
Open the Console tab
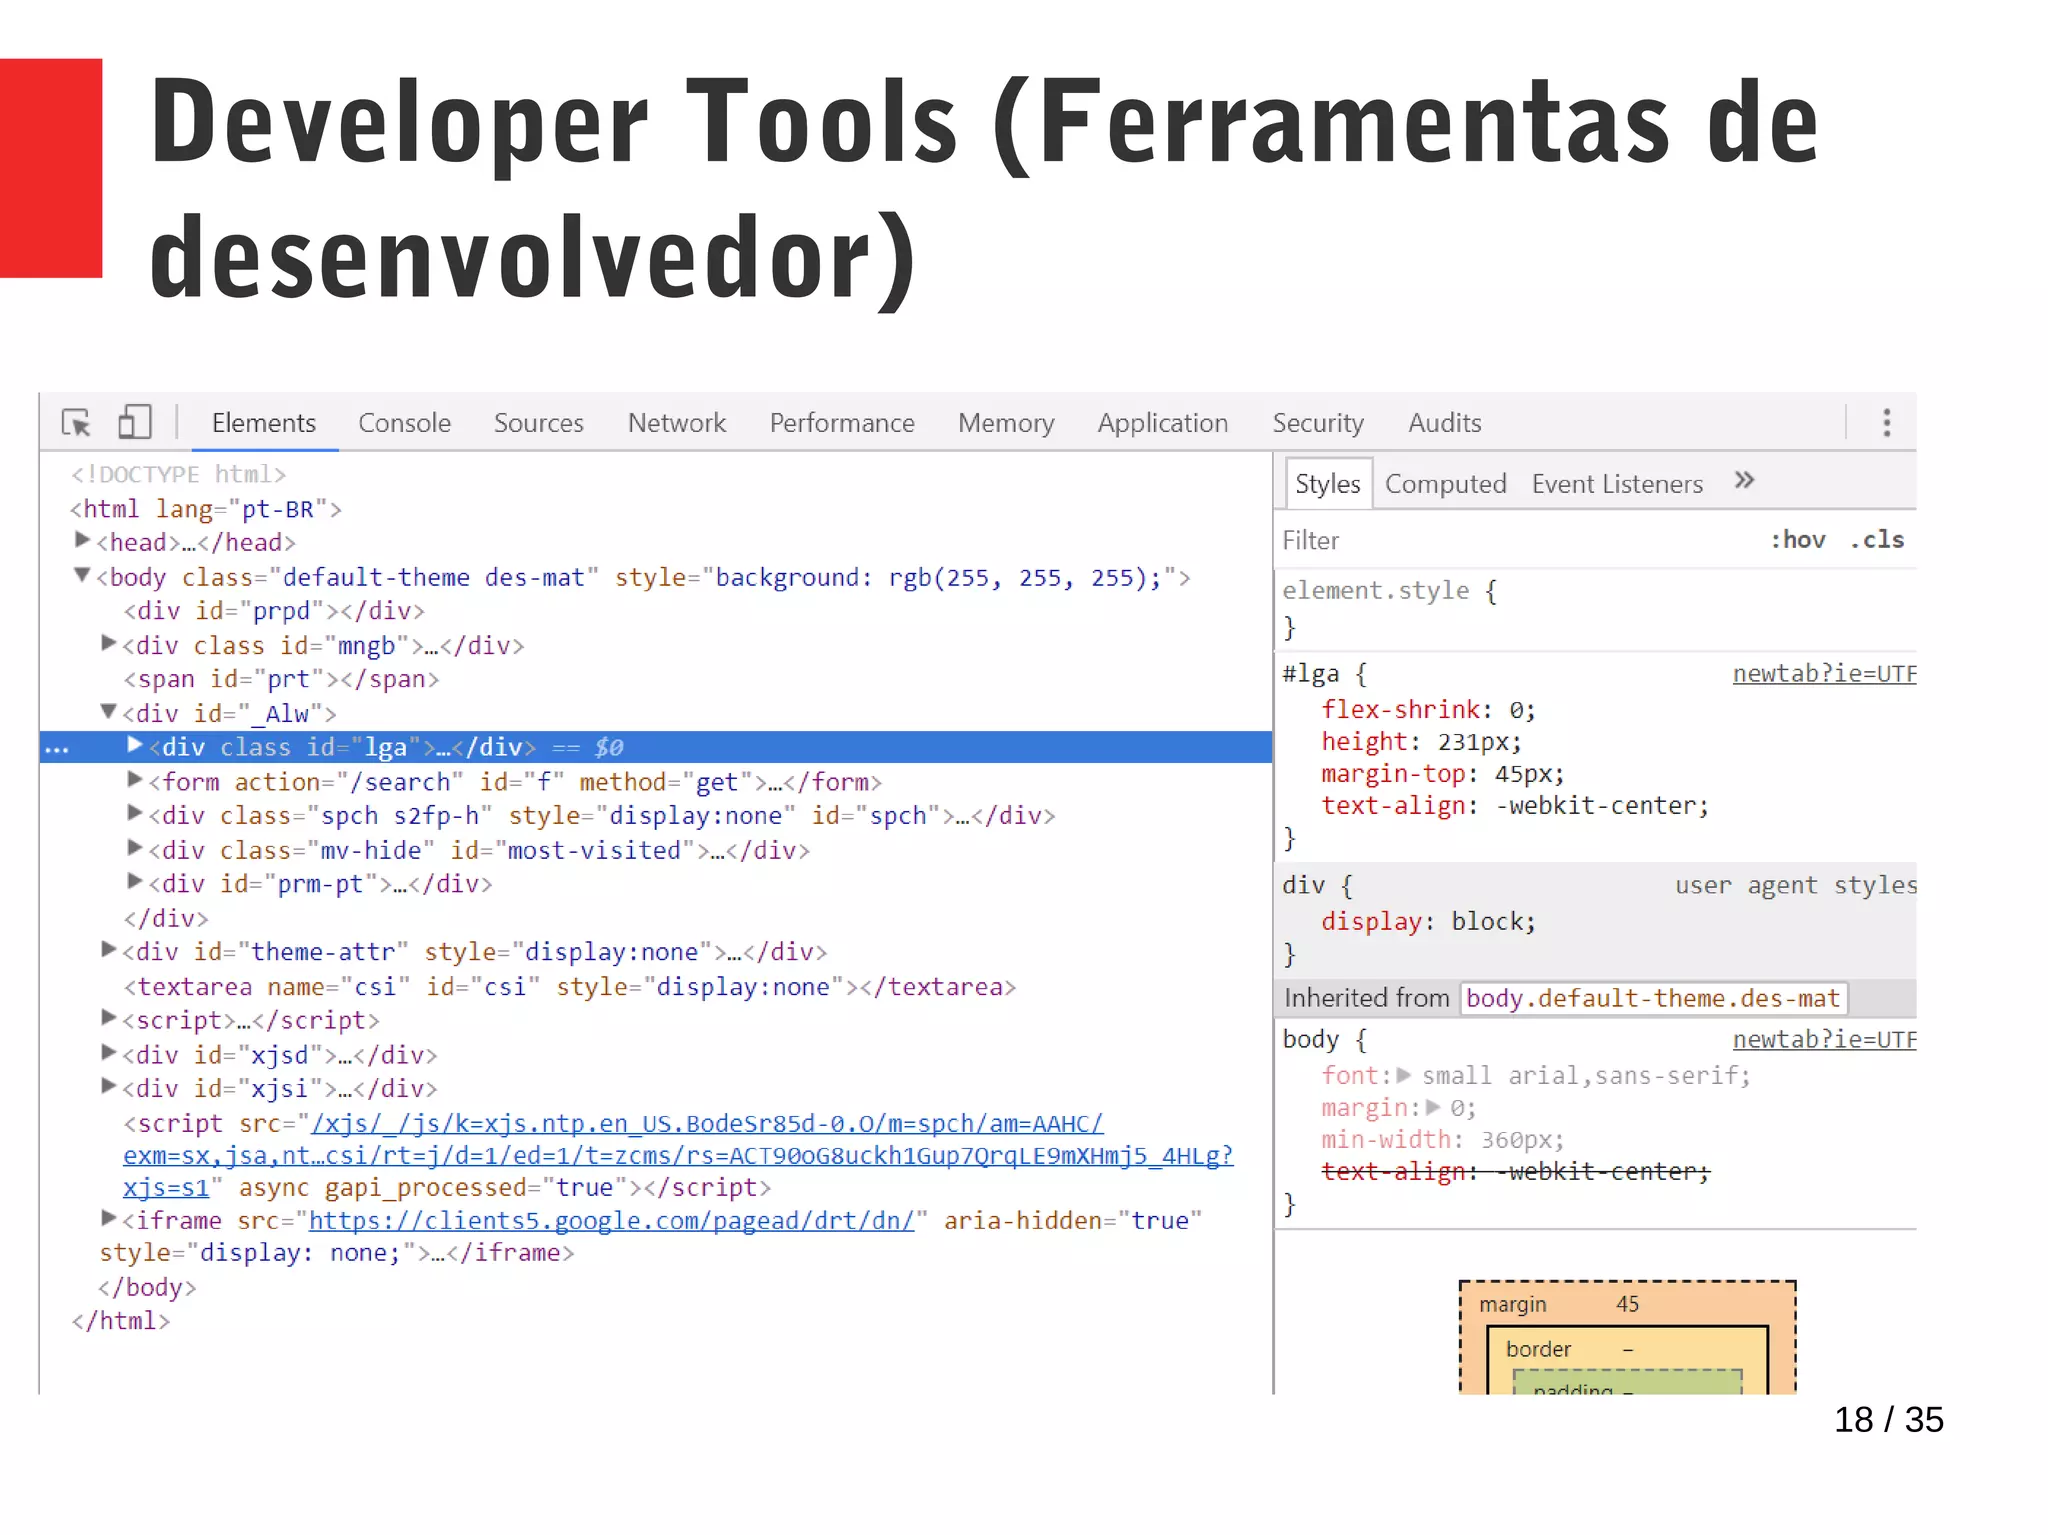pos(405,423)
